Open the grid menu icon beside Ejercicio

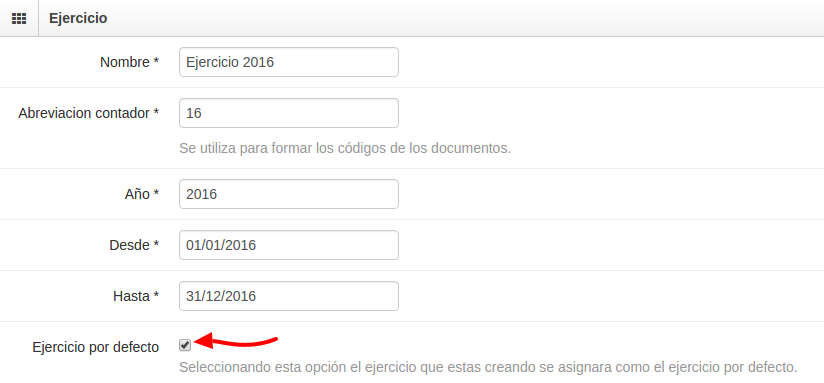pyautogui.click(x=19, y=18)
